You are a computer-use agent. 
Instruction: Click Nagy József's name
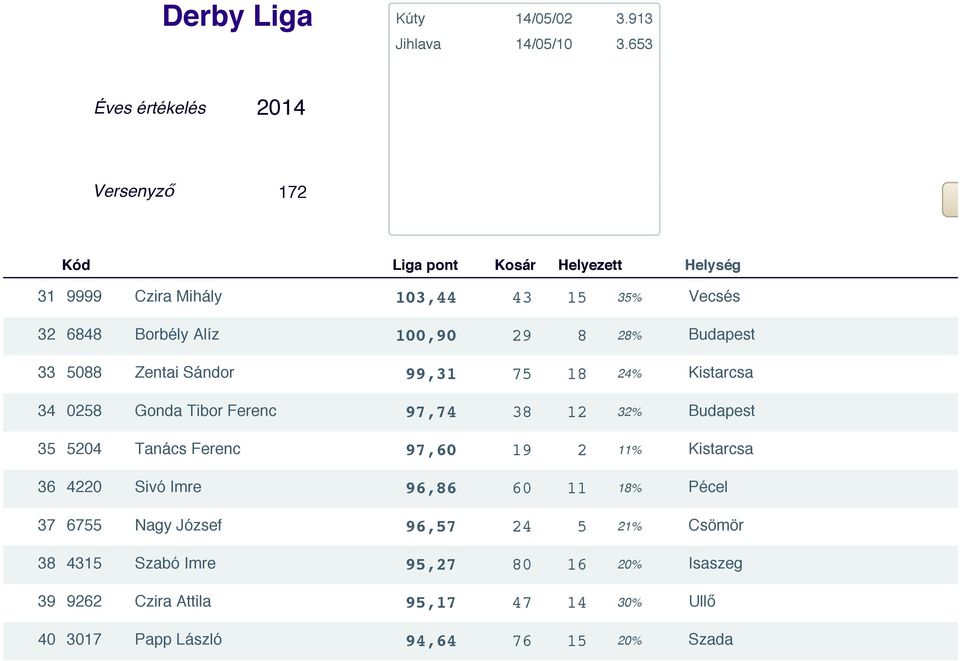(x=178, y=525)
